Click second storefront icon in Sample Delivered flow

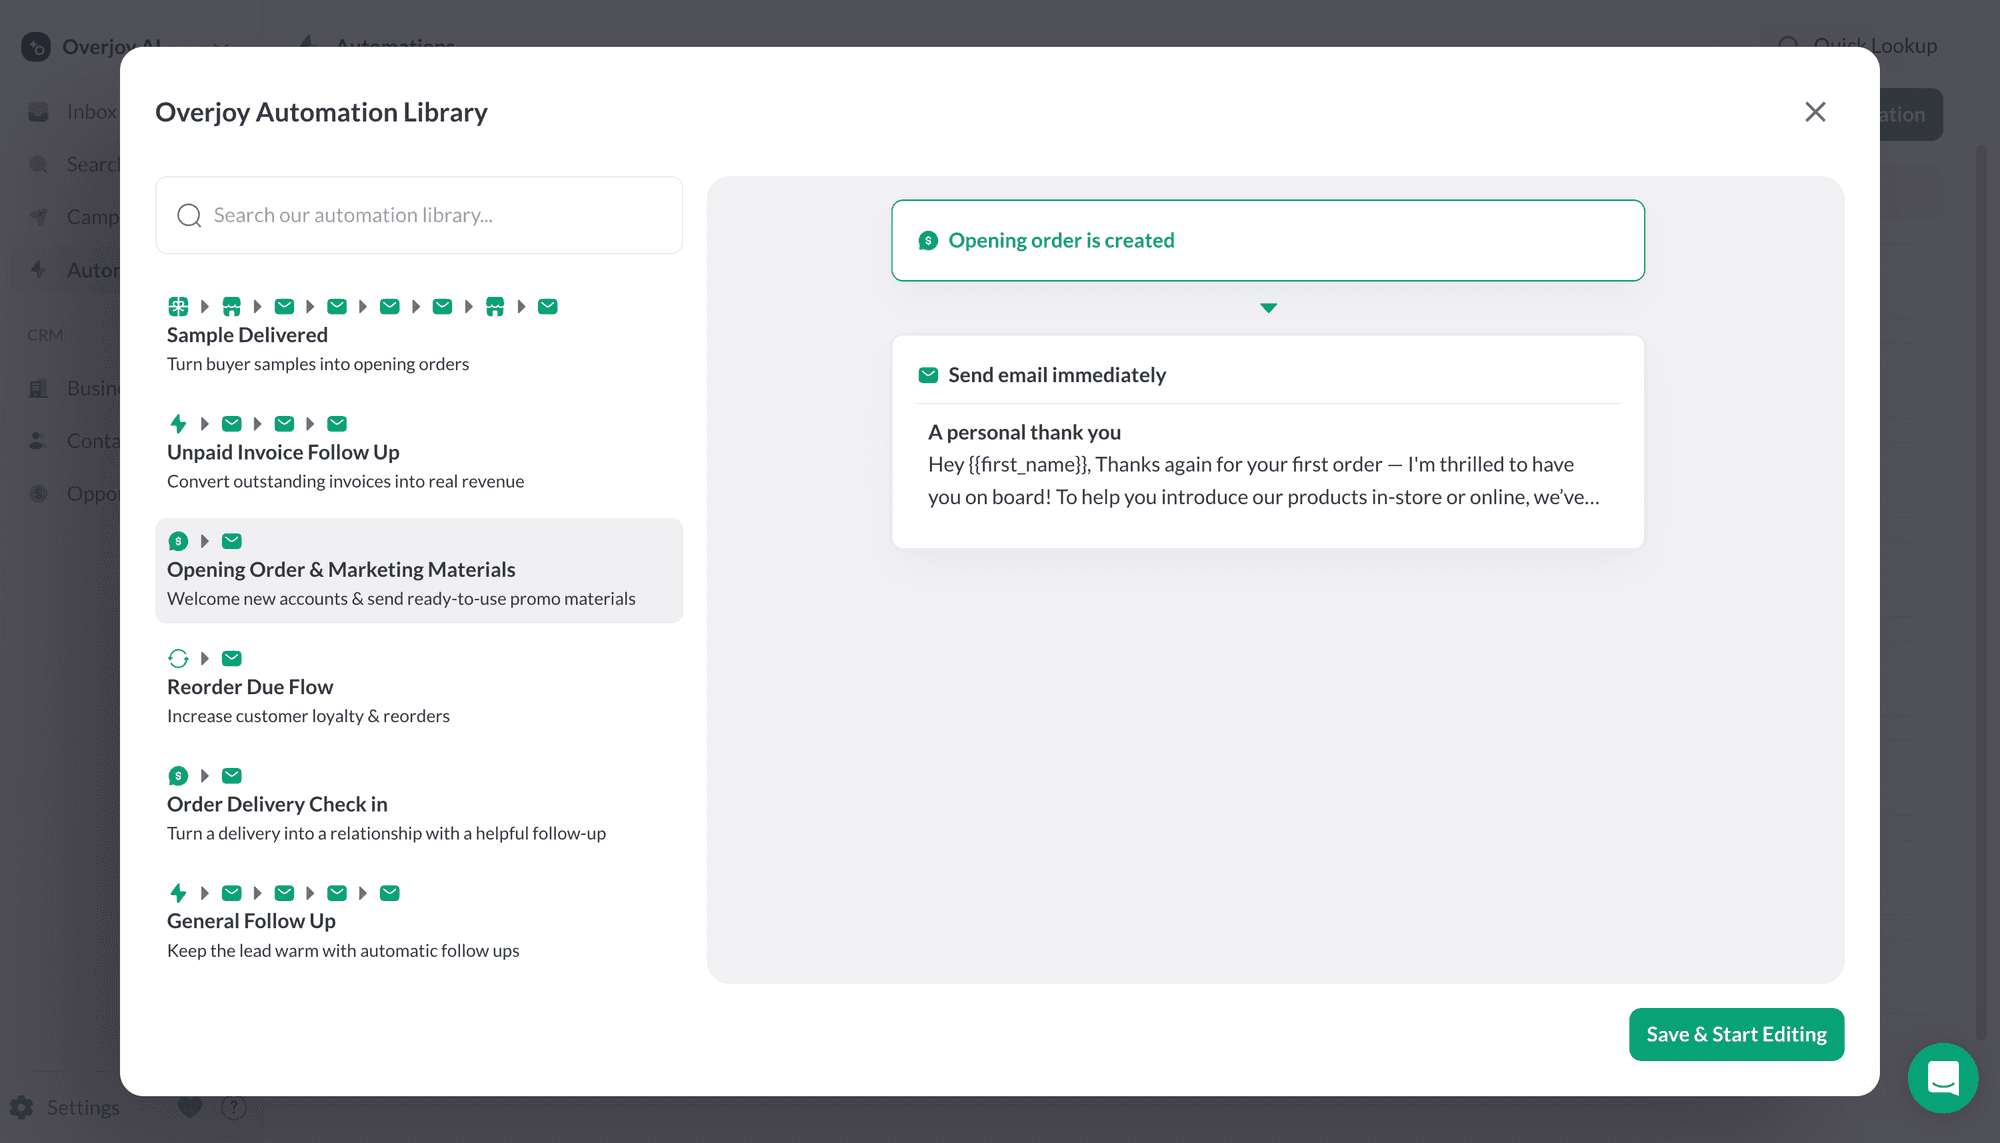click(495, 306)
